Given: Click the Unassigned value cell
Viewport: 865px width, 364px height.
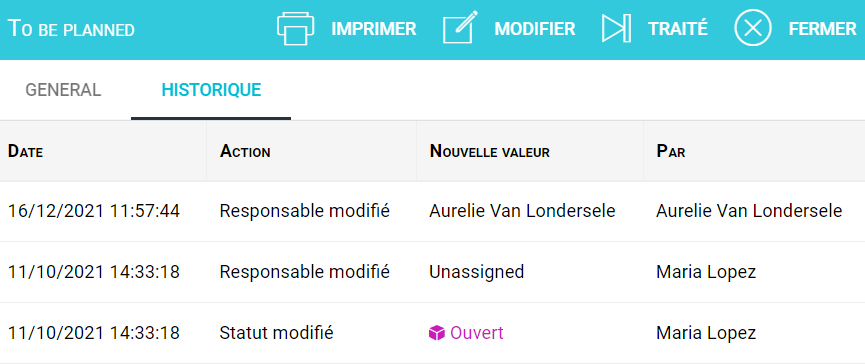Looking at the screenshot, I should click(x=477, y=272).
